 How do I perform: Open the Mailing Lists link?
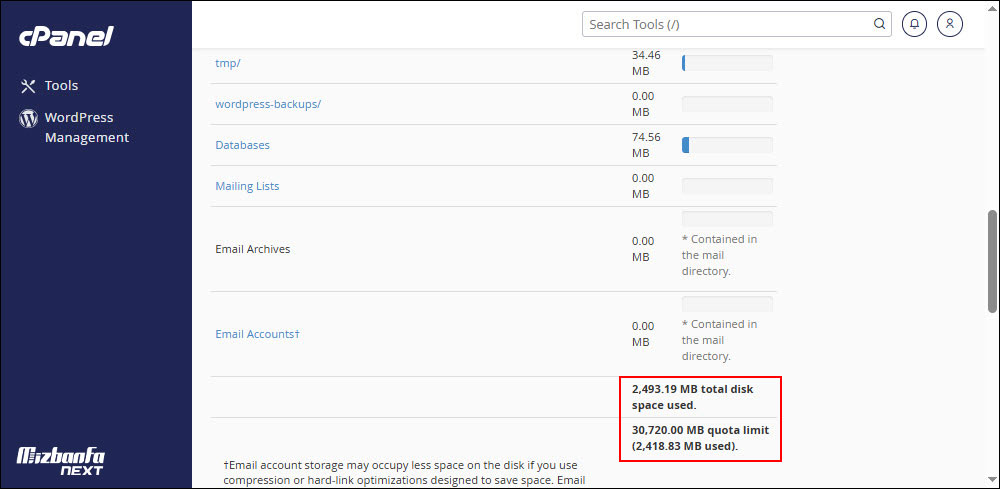tap(247, 186)
